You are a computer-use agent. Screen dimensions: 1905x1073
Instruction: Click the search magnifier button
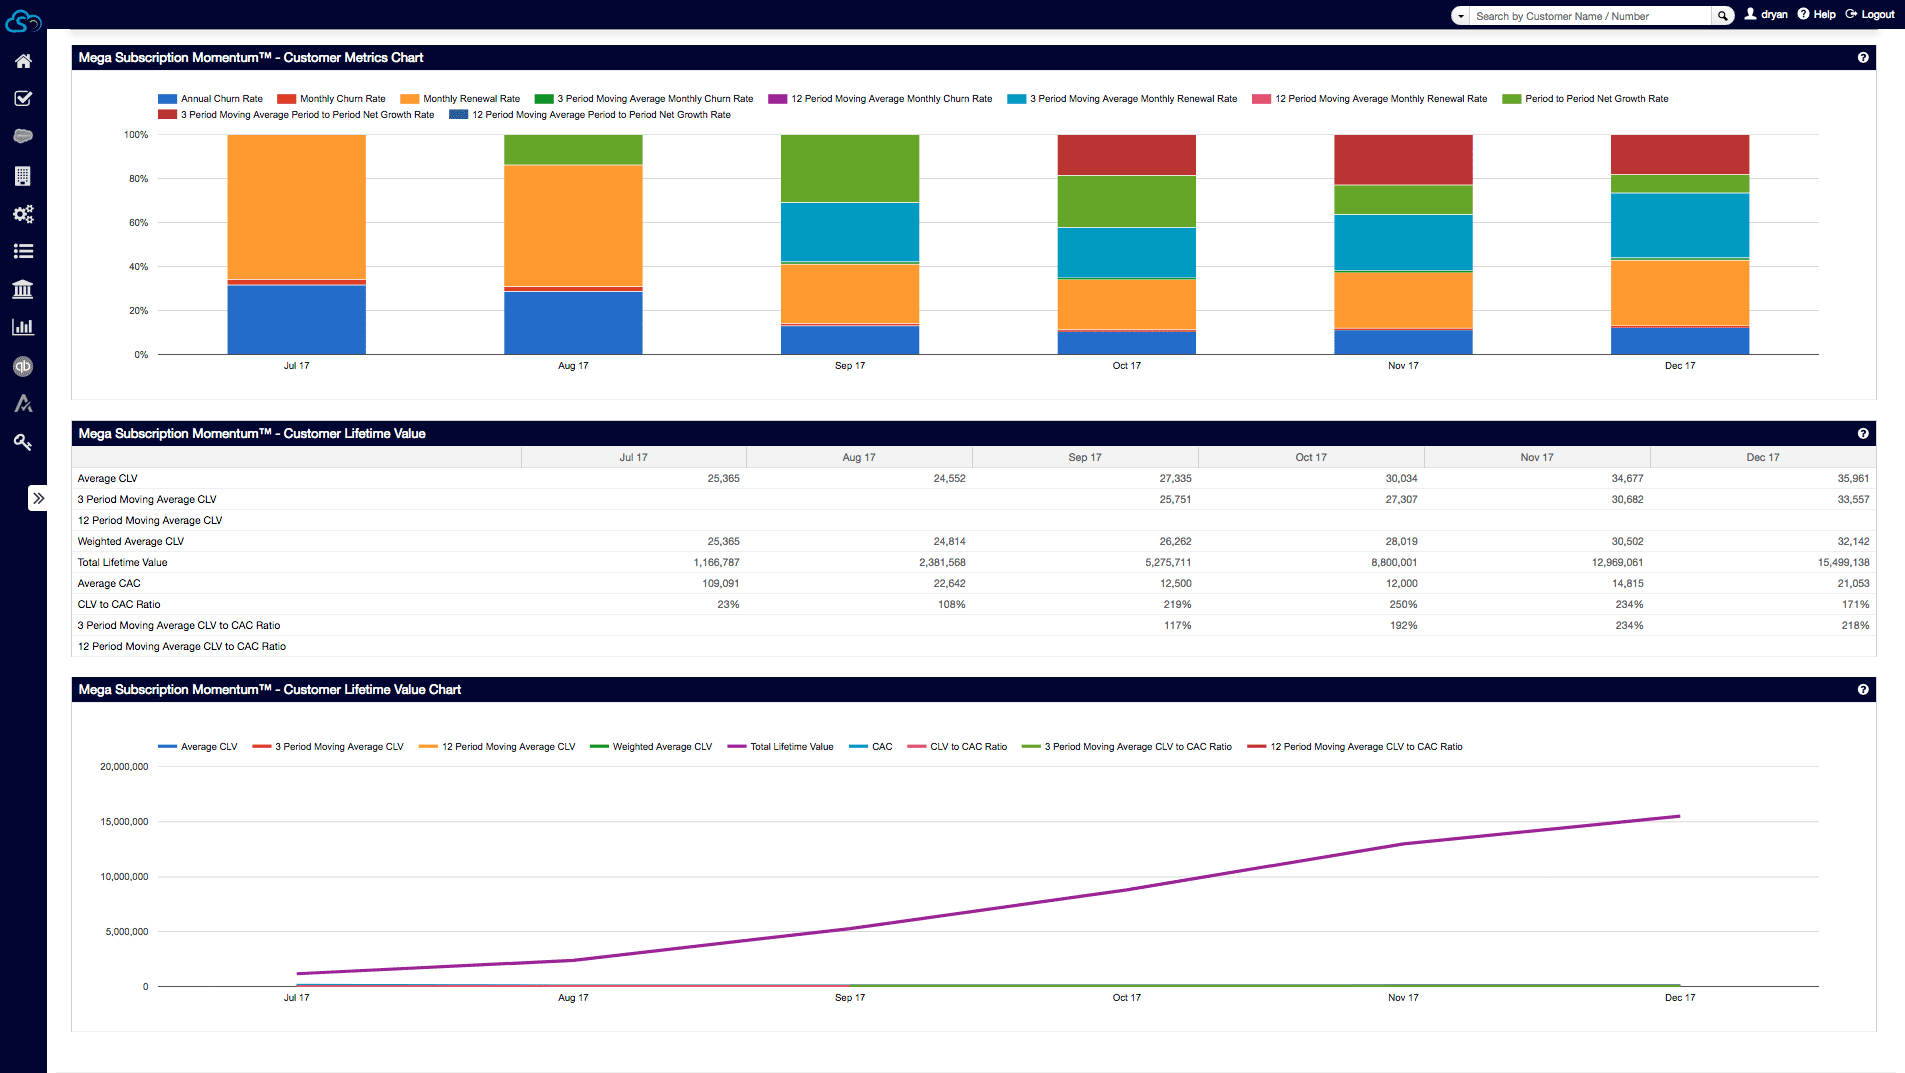tap(1722, 16)
